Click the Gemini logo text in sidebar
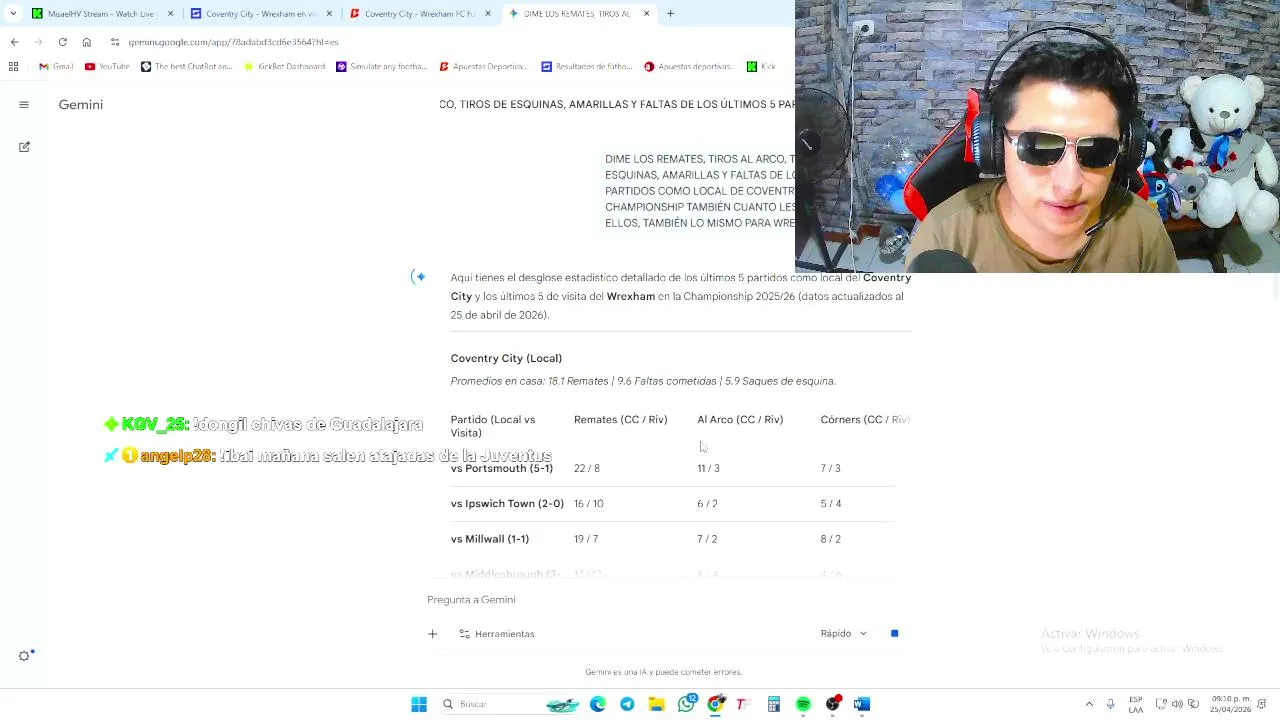Screen dimensions: 1280x720 pyautogui.click(x=81, y=104)
